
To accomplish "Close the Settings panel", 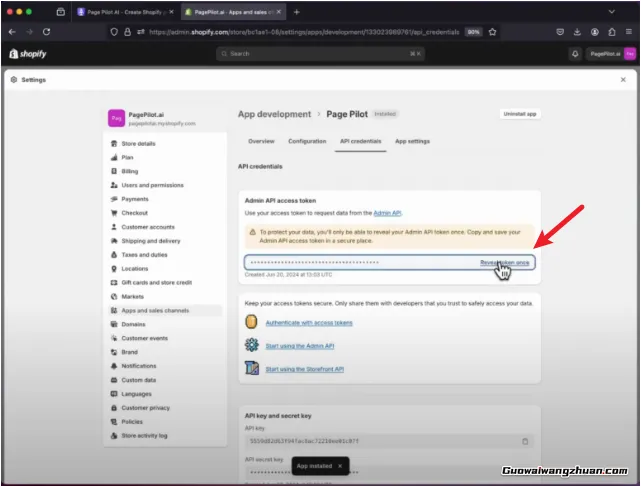I will (623, 79).
